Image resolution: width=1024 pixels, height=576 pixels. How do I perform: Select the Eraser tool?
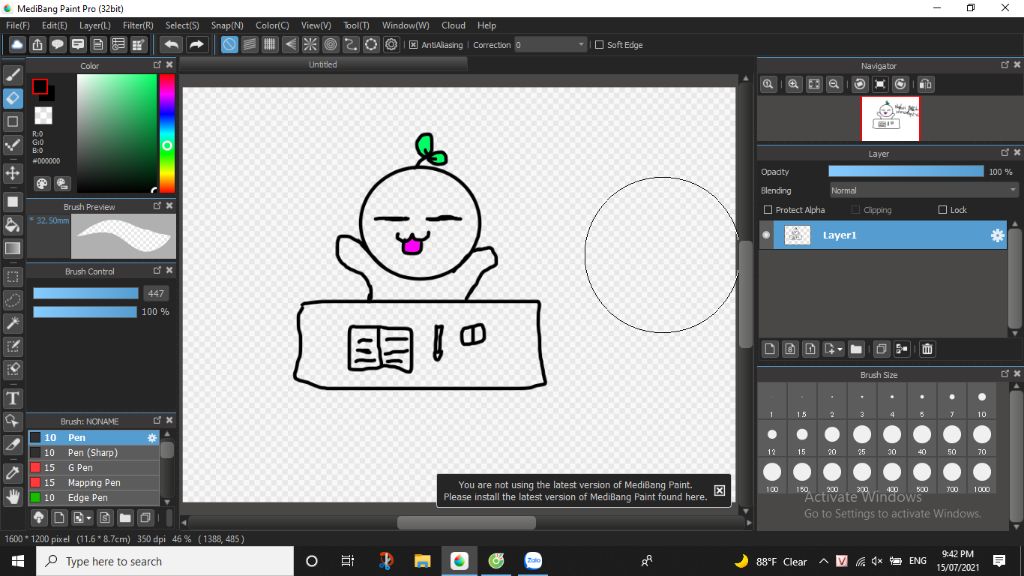[12, 99]
